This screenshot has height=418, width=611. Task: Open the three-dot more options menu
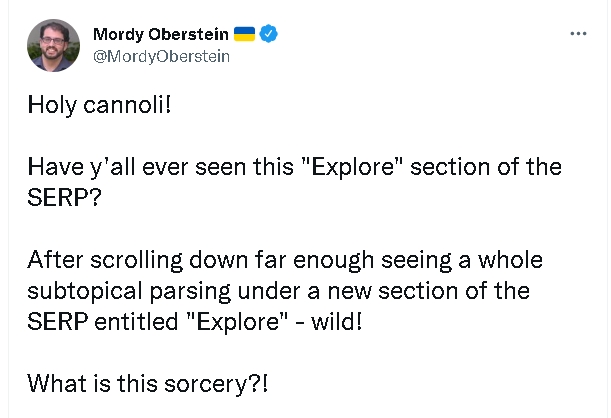coord(578,33)
